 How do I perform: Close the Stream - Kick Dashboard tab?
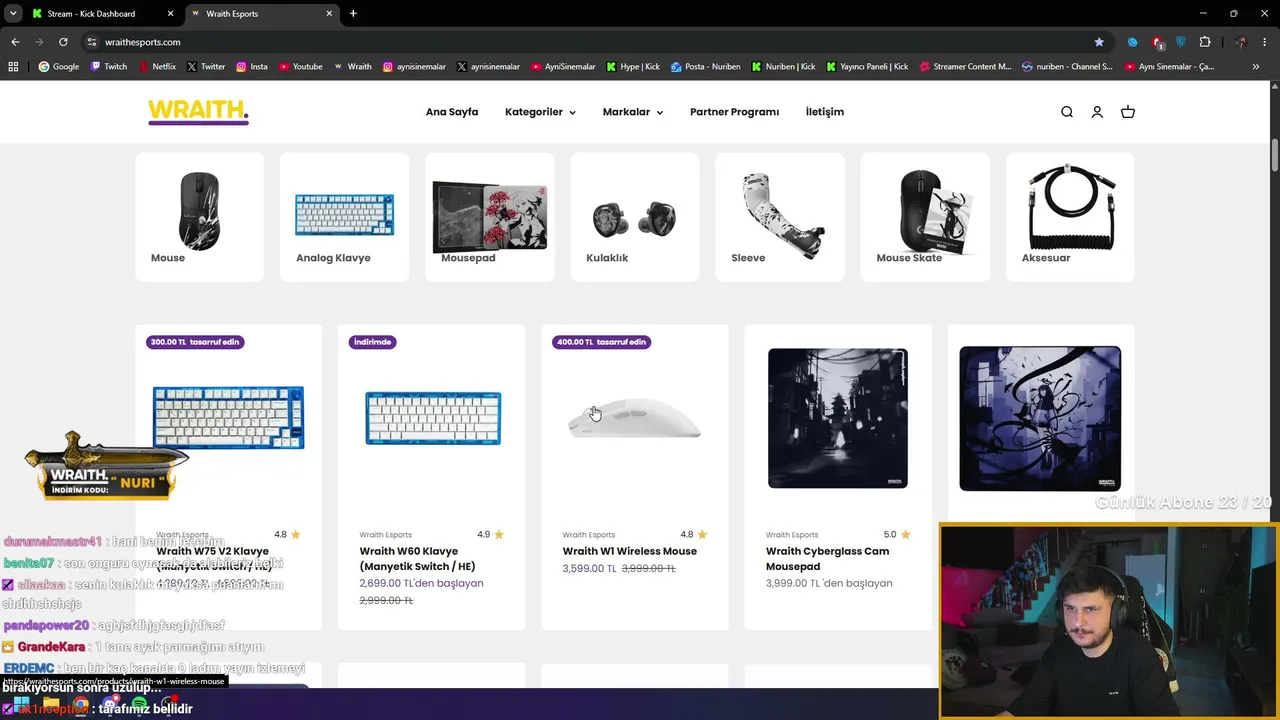pos(170,14)
